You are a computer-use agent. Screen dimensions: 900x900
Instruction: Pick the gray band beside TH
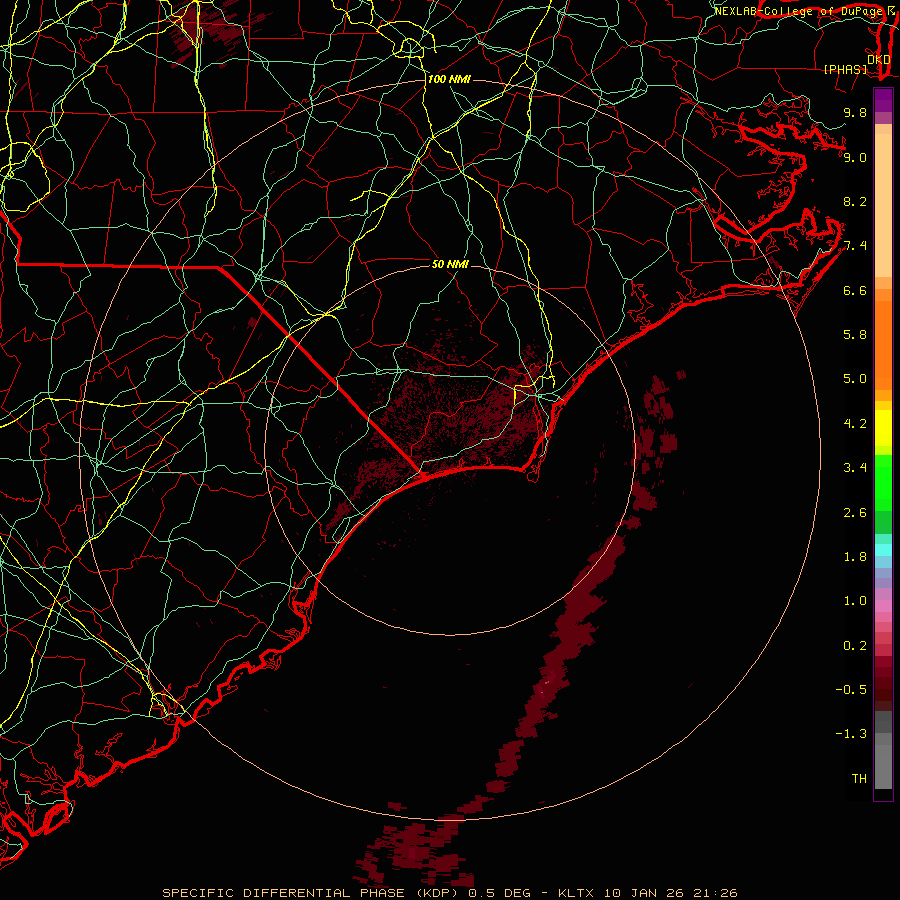(x=883, y=768)
